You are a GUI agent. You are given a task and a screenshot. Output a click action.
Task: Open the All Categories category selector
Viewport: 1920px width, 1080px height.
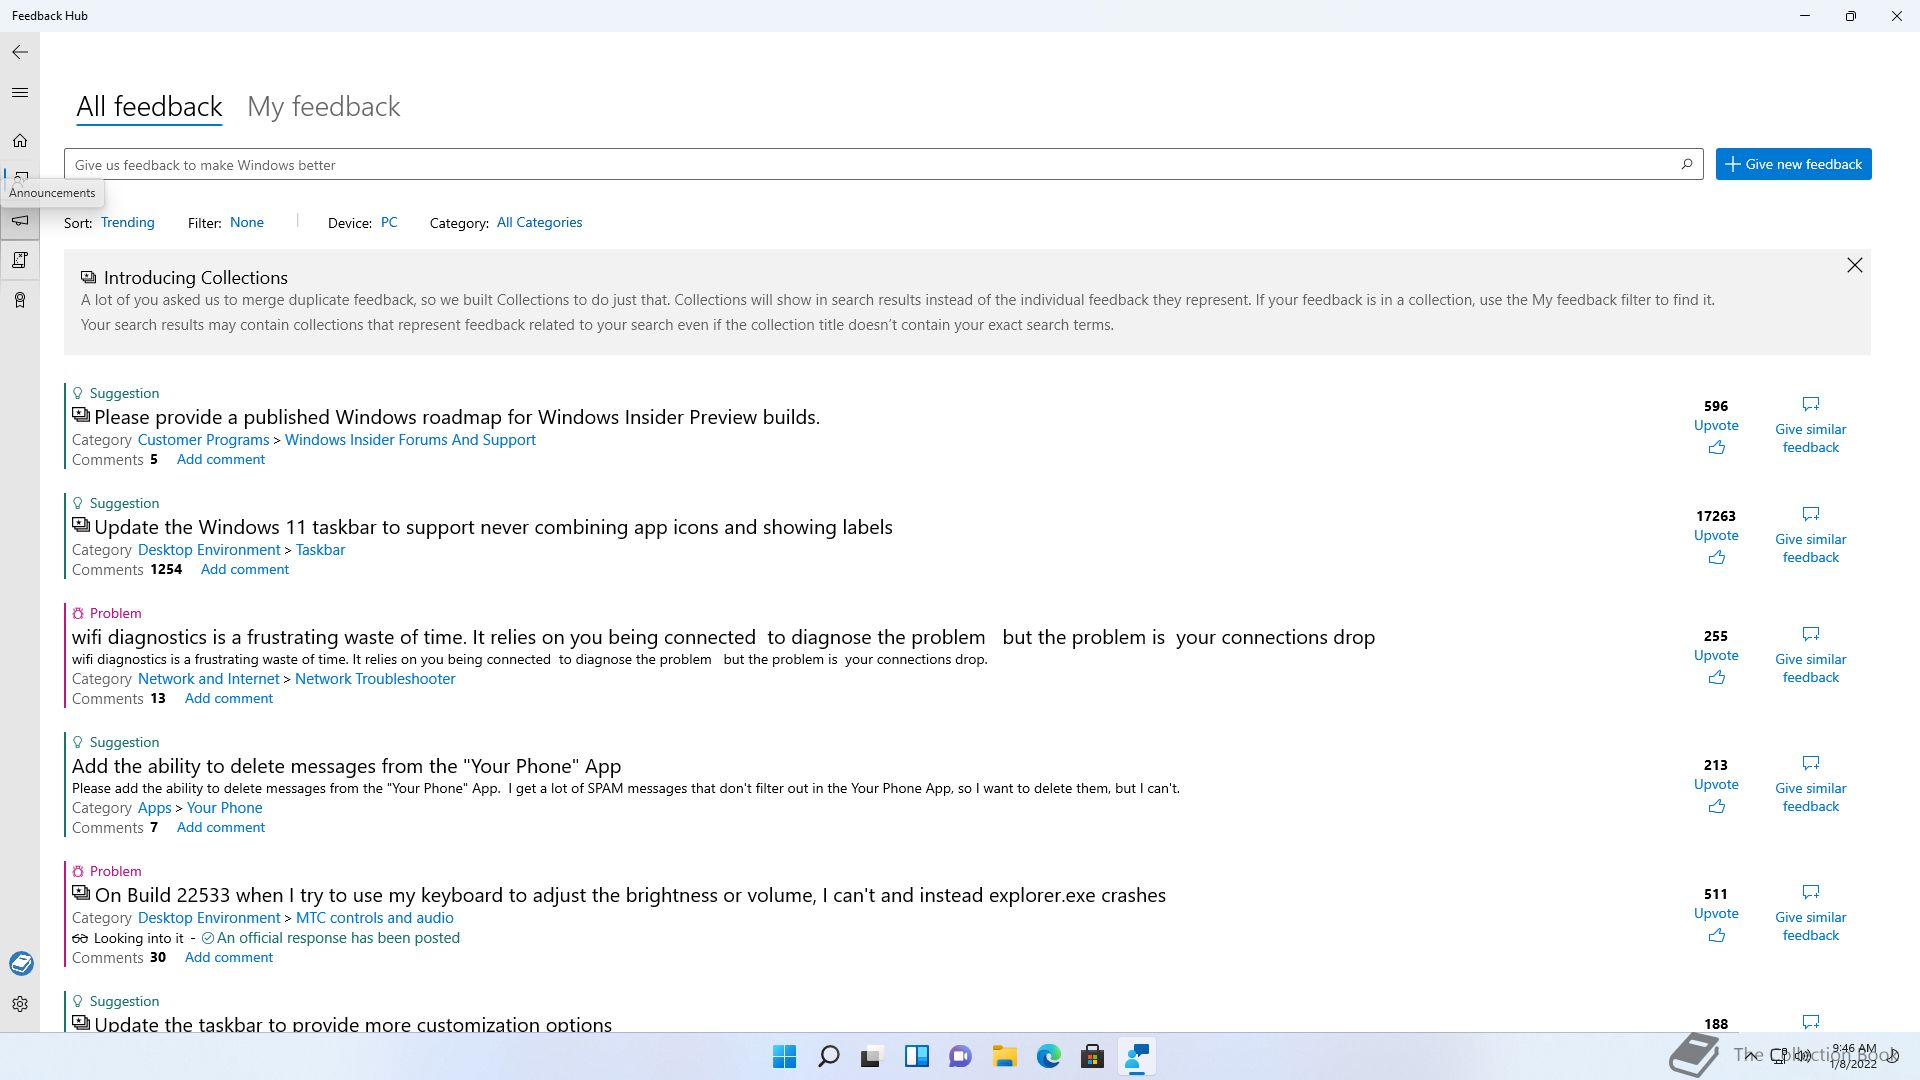(539, 222)
